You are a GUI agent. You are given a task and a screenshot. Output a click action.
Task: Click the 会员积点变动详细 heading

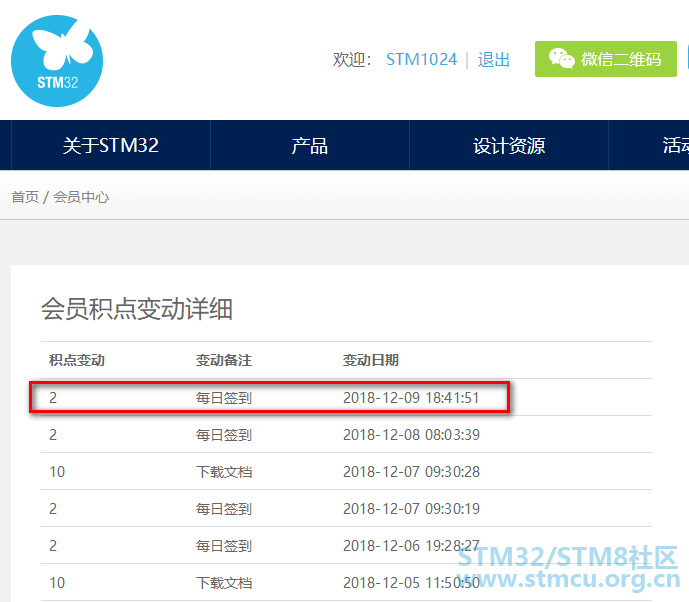coord(137,309)
